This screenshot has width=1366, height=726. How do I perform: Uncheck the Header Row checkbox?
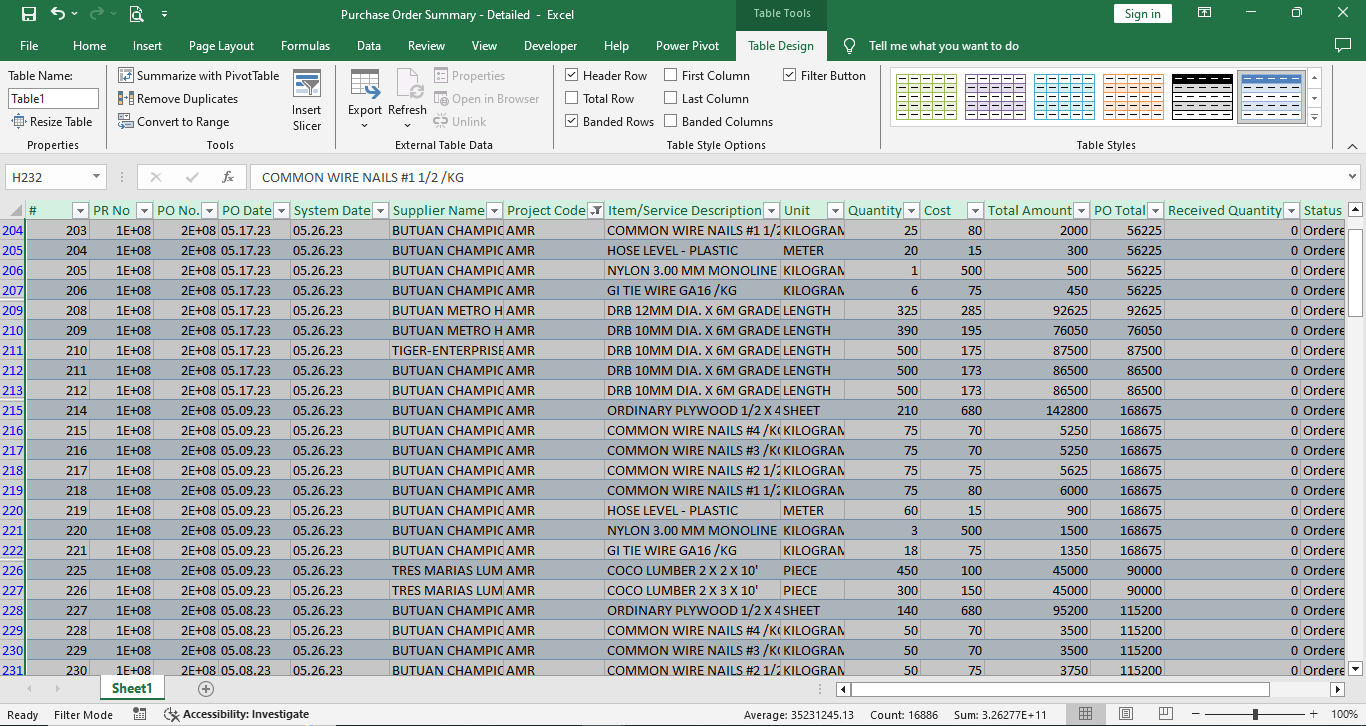tap(572, 76)
